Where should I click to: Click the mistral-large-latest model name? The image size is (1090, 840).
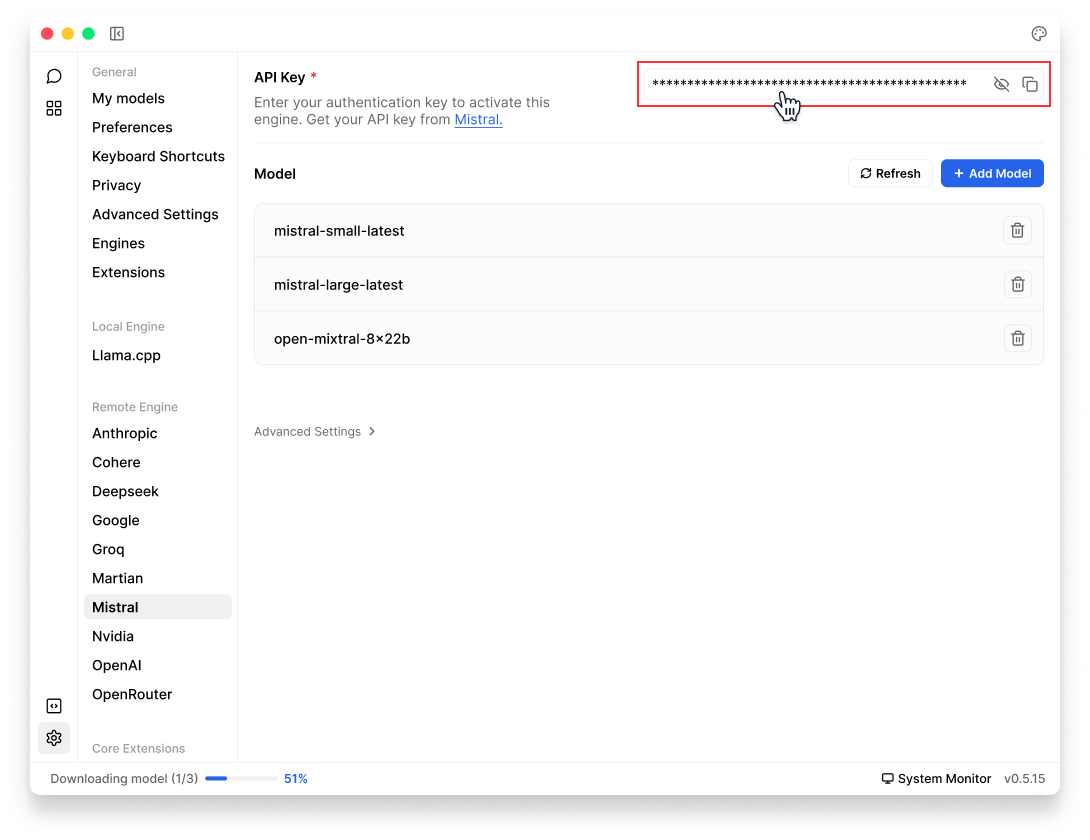point(339,285)
